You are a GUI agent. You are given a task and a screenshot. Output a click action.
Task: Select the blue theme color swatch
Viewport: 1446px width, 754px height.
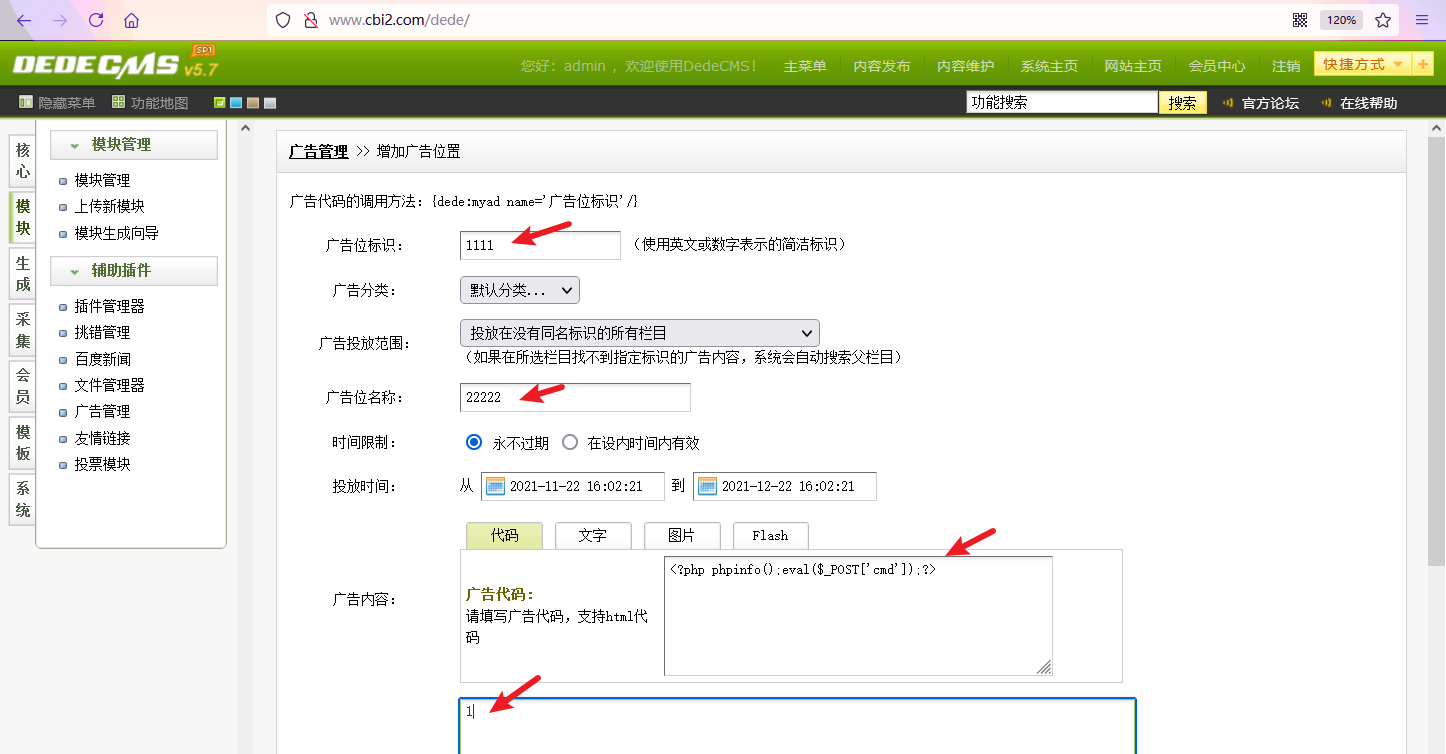pyautogui.click(x=236, y=103)
